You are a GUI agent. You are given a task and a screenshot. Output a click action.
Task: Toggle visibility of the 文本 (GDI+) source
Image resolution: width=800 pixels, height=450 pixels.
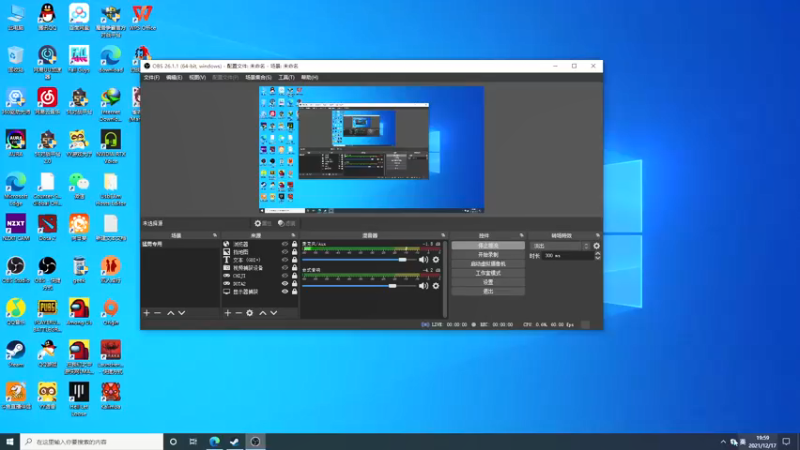point(285,260)
